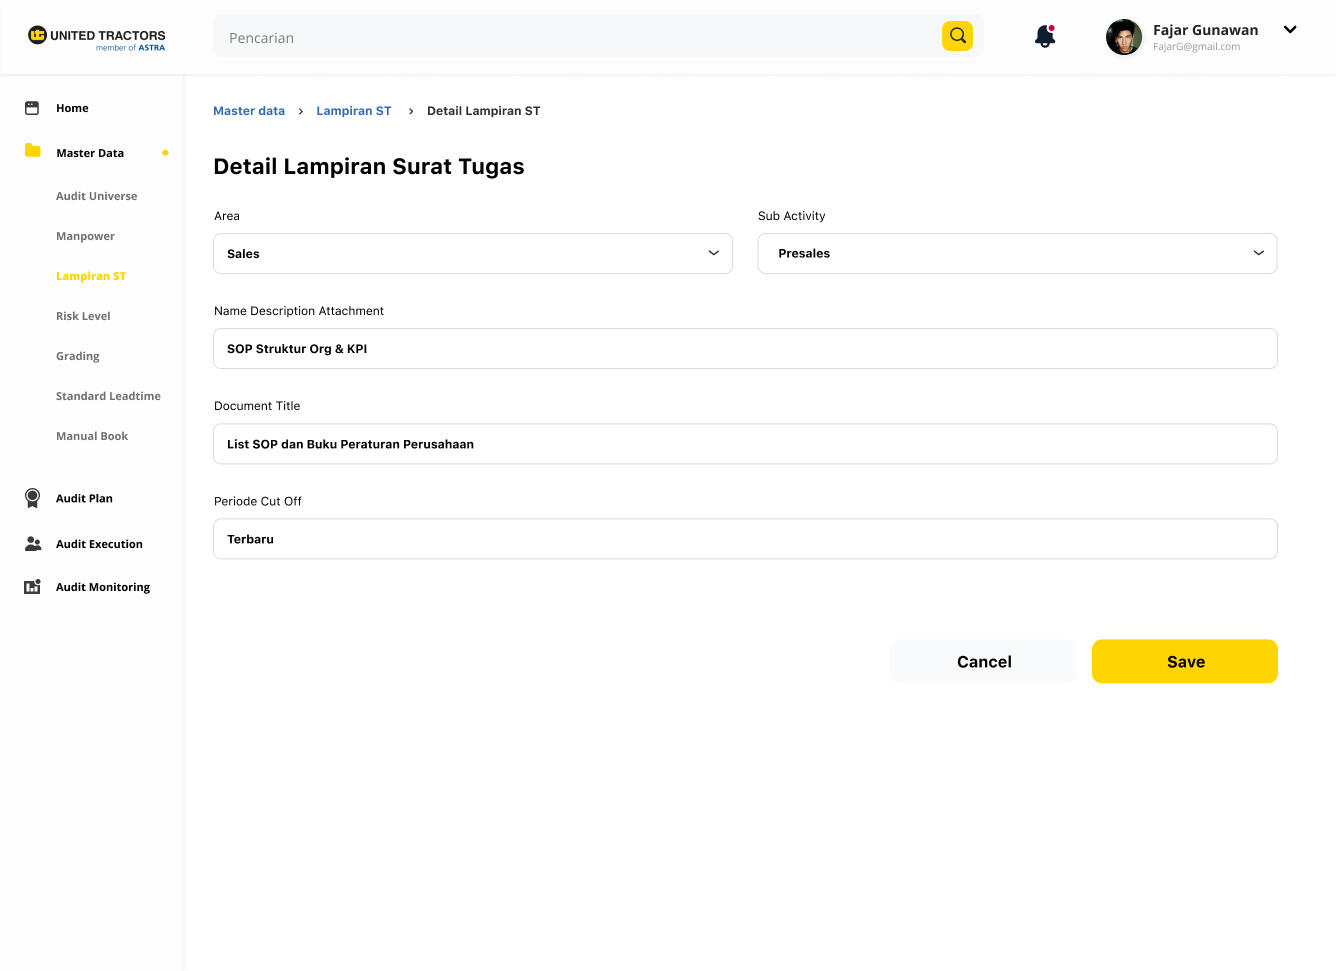1336x971 pixels.
Task: Click the Audit Plan ribbon badge icon
Action: tap(32, 498)
